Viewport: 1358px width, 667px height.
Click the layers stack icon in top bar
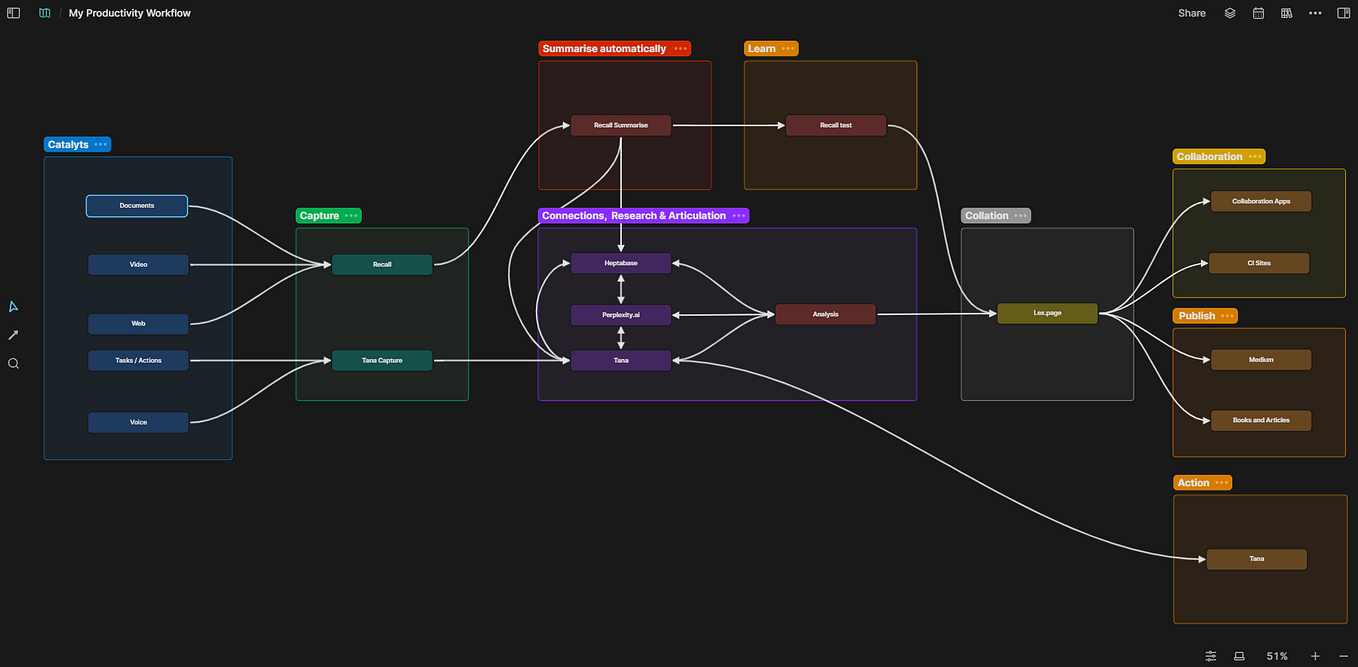[x=1230, y=13]
